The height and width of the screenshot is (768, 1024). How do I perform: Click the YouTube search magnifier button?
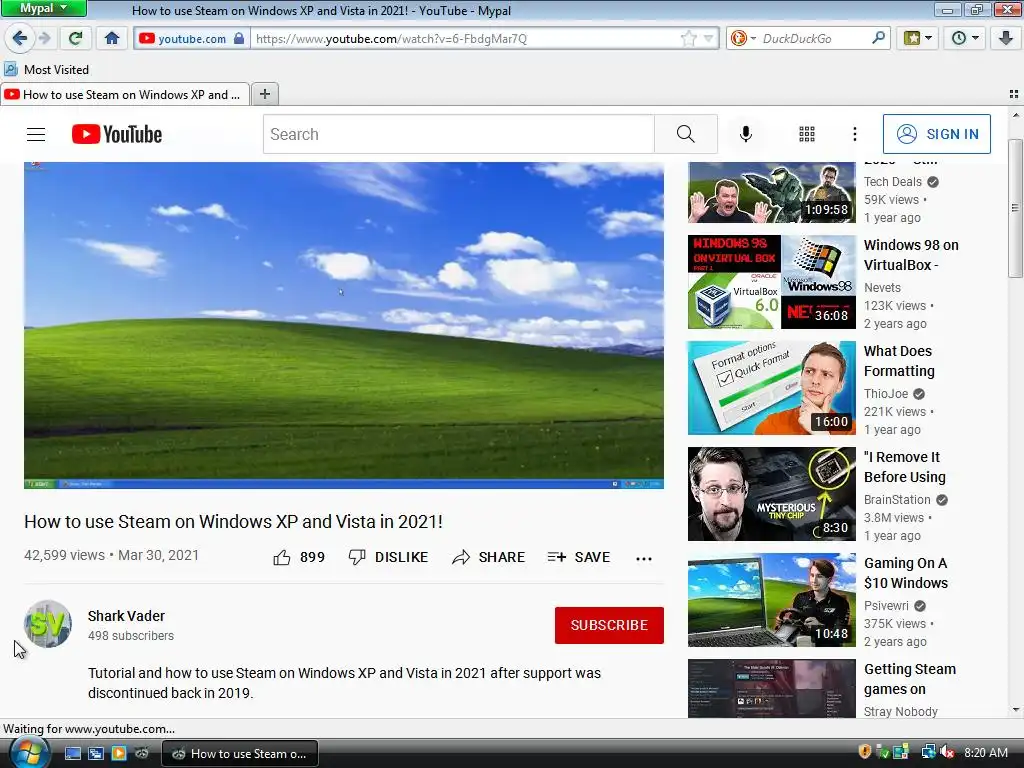pyautogui.click(x=686, y=135)
